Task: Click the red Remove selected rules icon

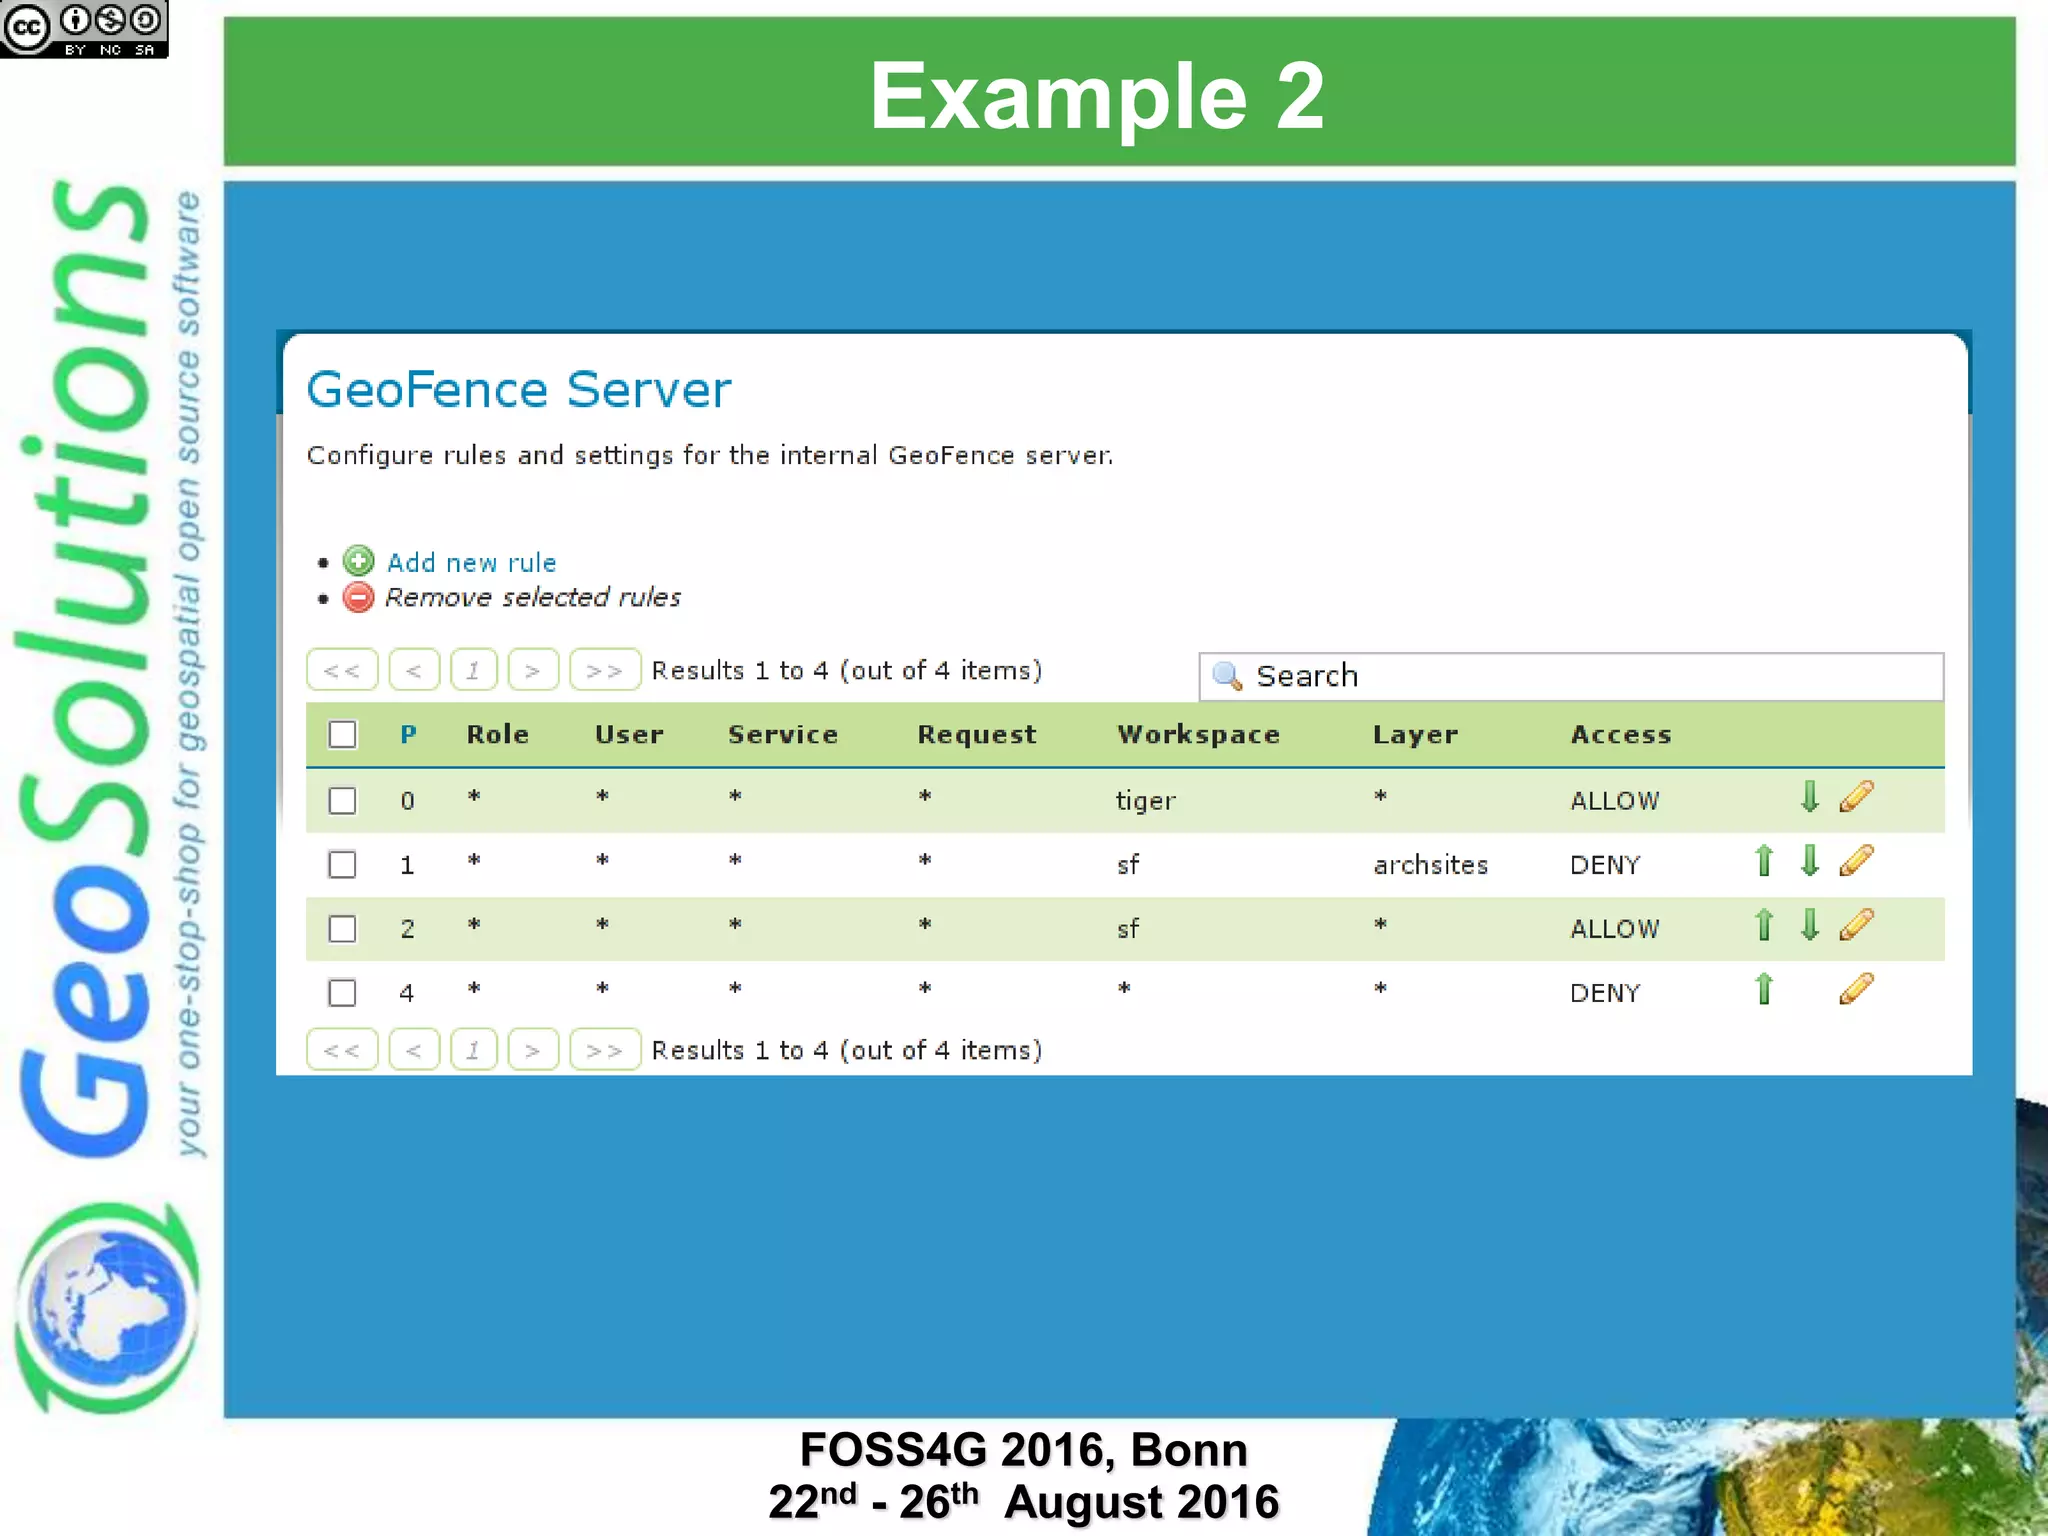Action: pyautogui.click(x=358, y=597)
